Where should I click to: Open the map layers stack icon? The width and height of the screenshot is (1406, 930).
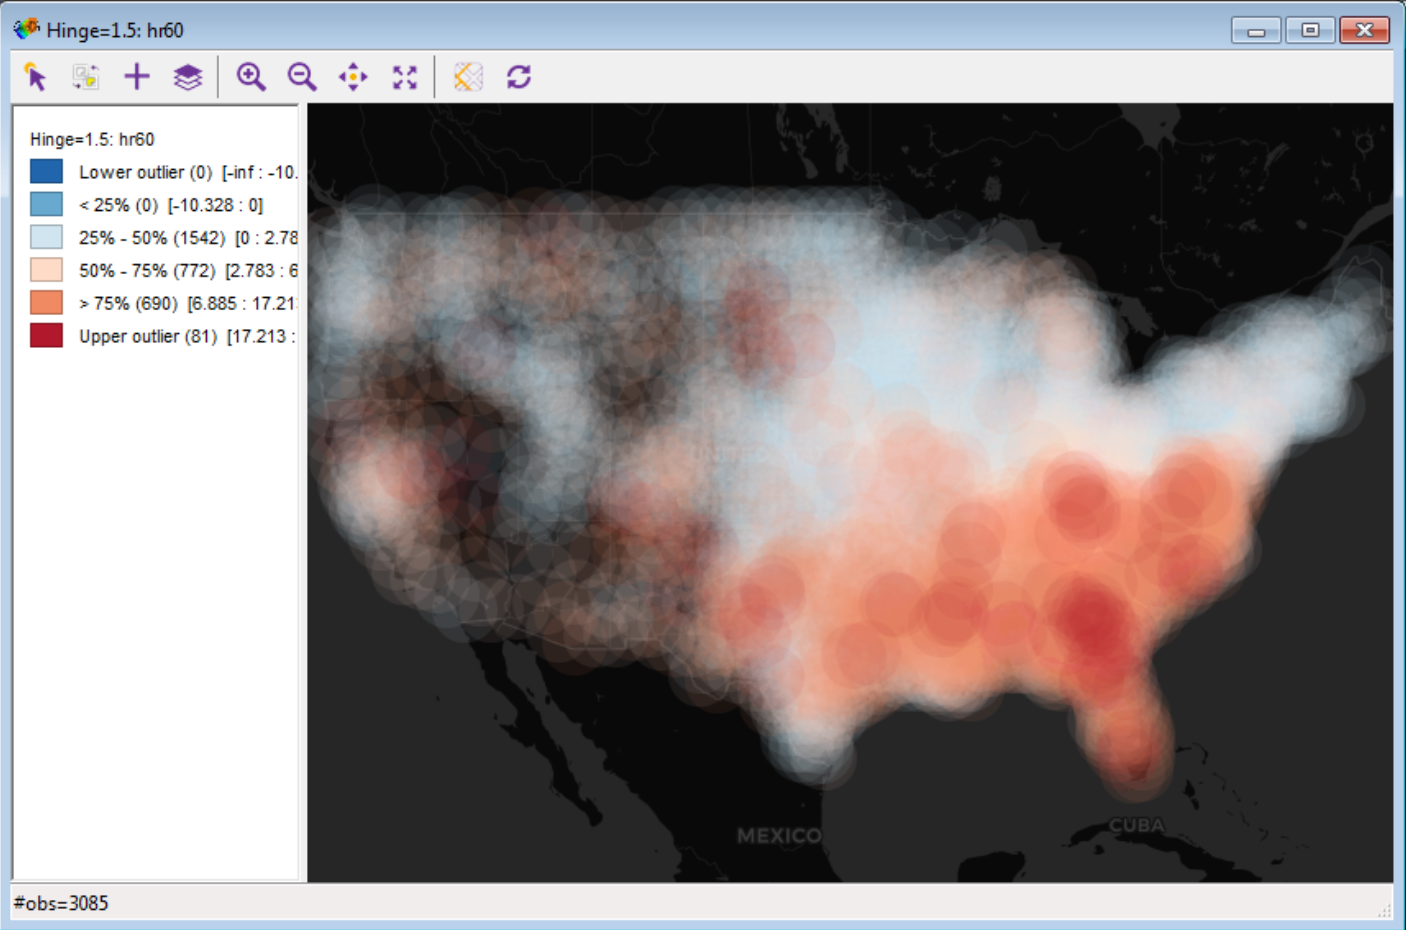(188, 76)
